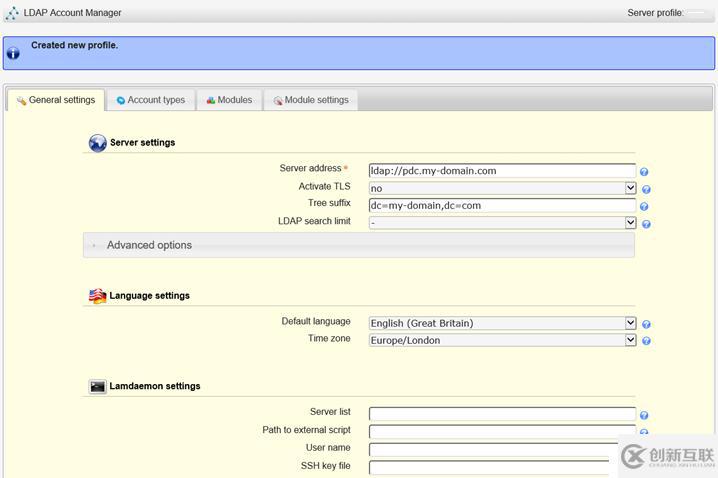Image resolution: width=718 pixels, height=478 pixels.
Task: Expand the Advanced options section
Action: coord(359,245)
